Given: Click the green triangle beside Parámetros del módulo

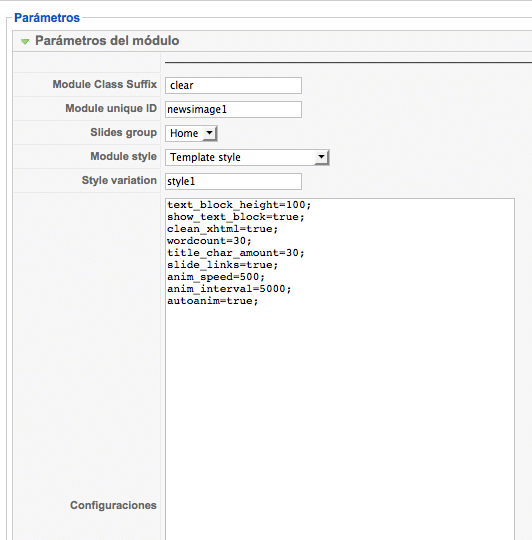Looking at the screenshot, I should coord(25,42).
